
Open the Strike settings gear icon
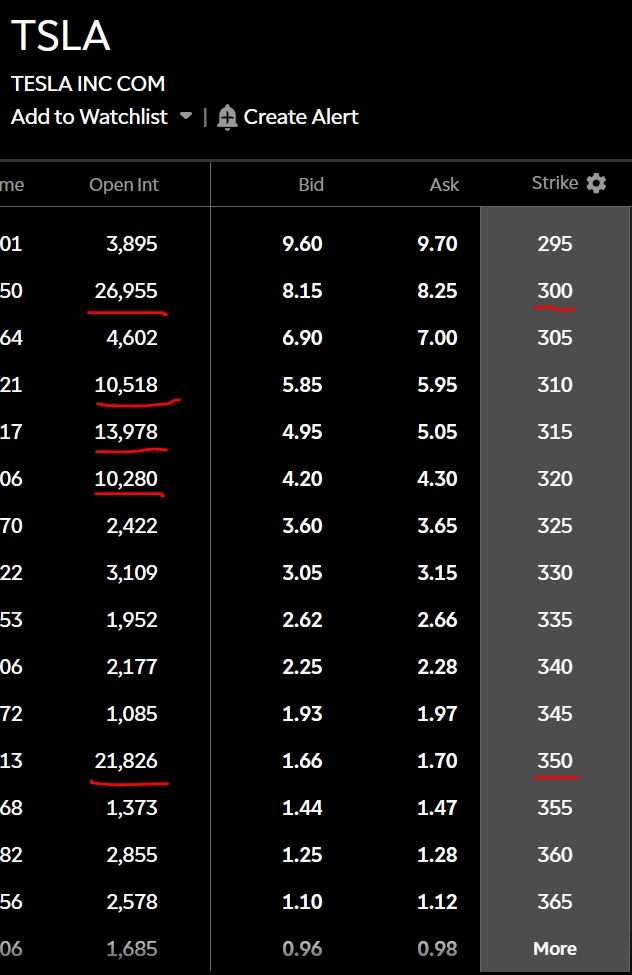(x=596, y=183)
